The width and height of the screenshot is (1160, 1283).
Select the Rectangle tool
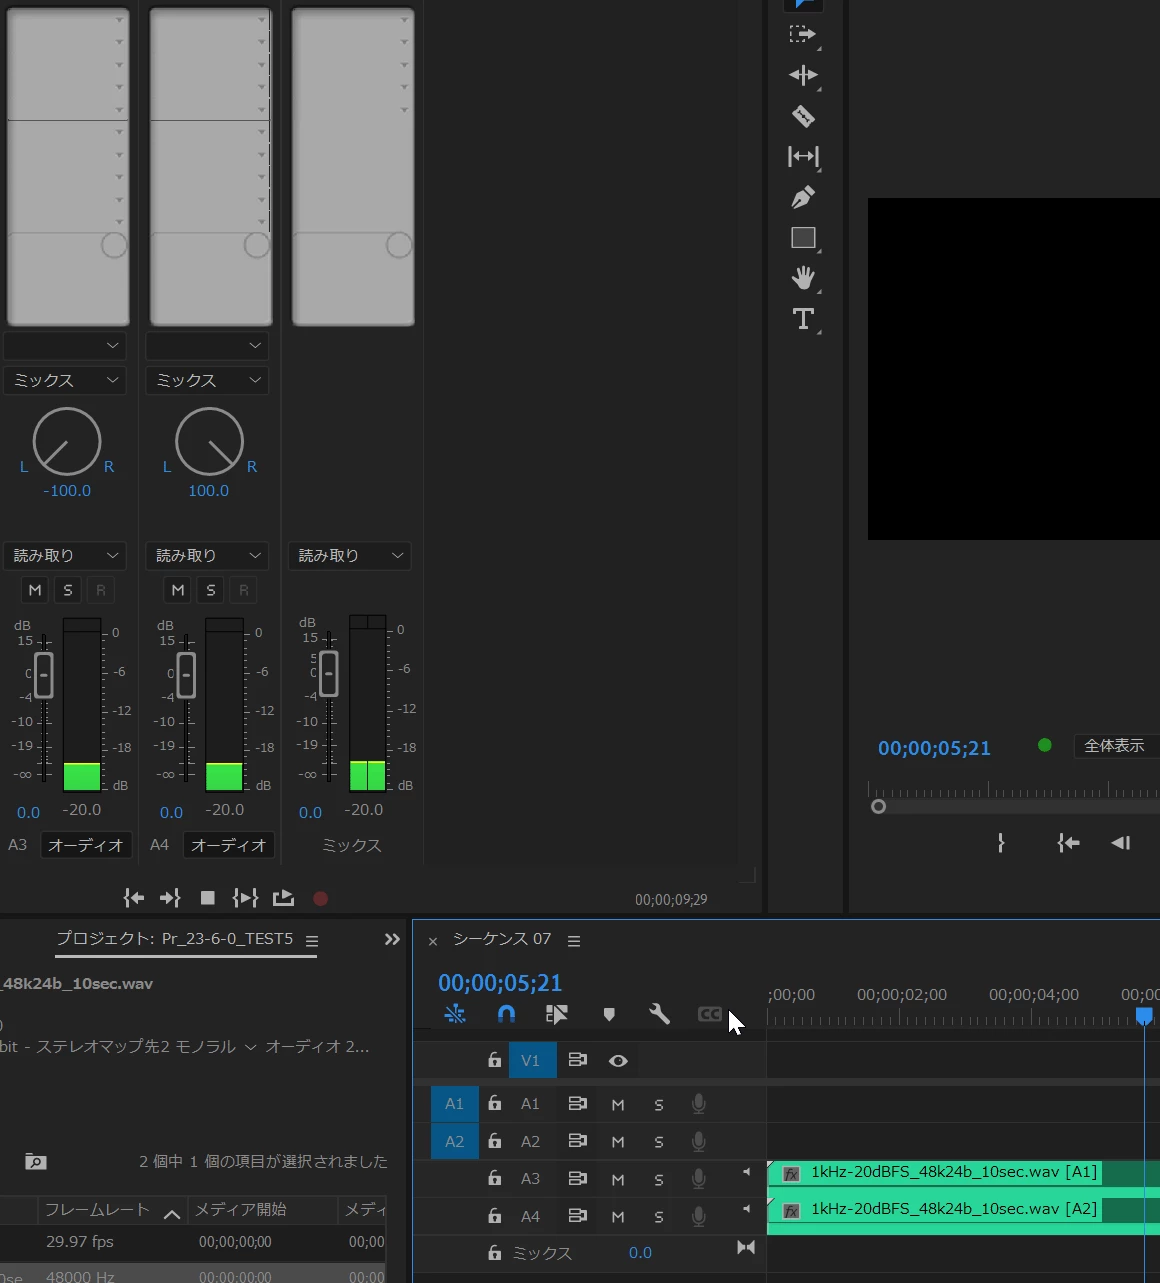click(x=803, y=238)
